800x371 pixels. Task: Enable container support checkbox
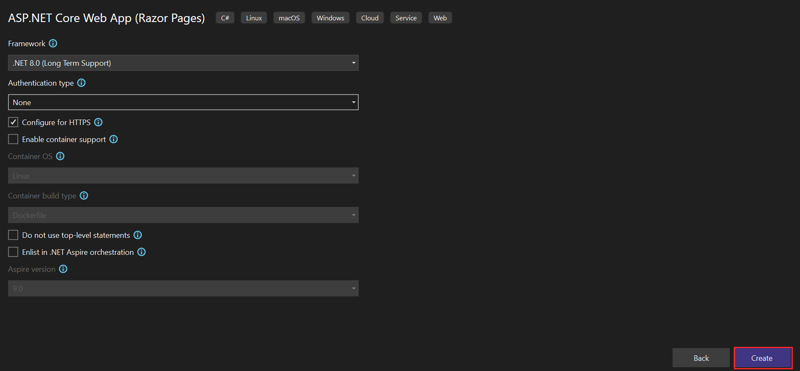coord(13,139)
